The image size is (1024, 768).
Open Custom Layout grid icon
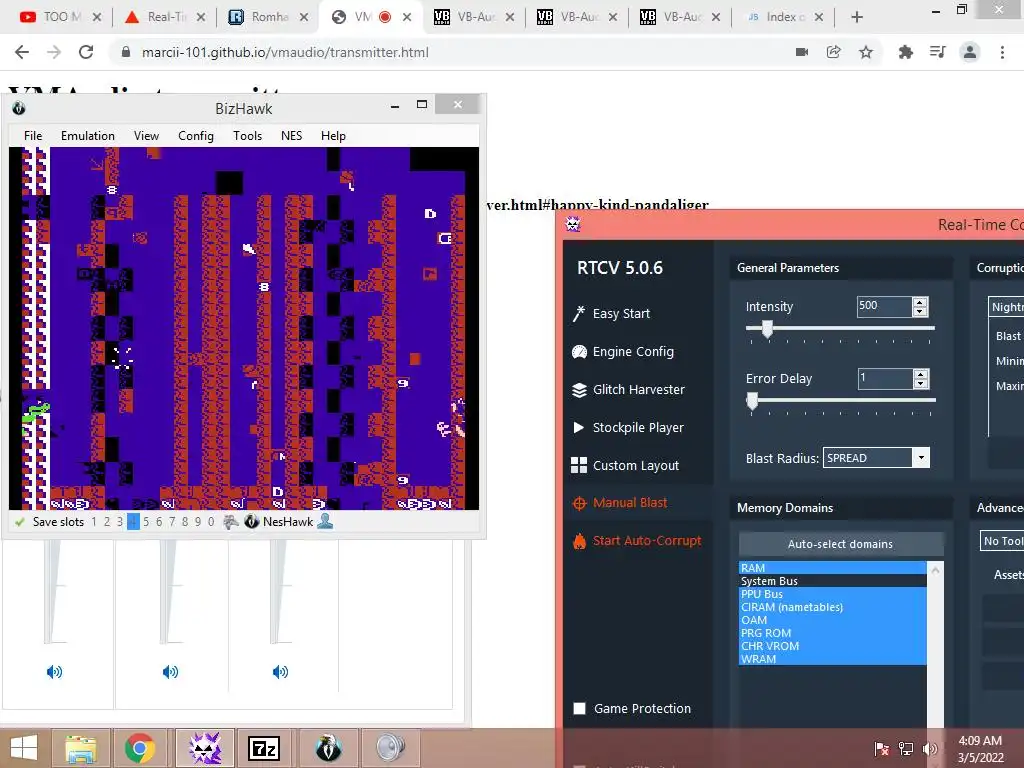(x=579, y=465)
